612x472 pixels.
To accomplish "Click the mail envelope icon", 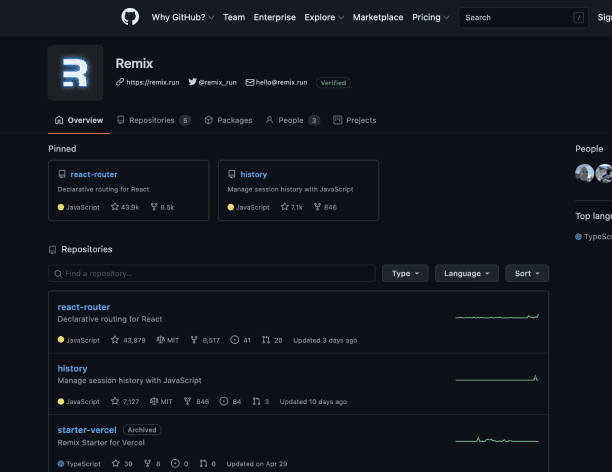I will pos(249,82).
